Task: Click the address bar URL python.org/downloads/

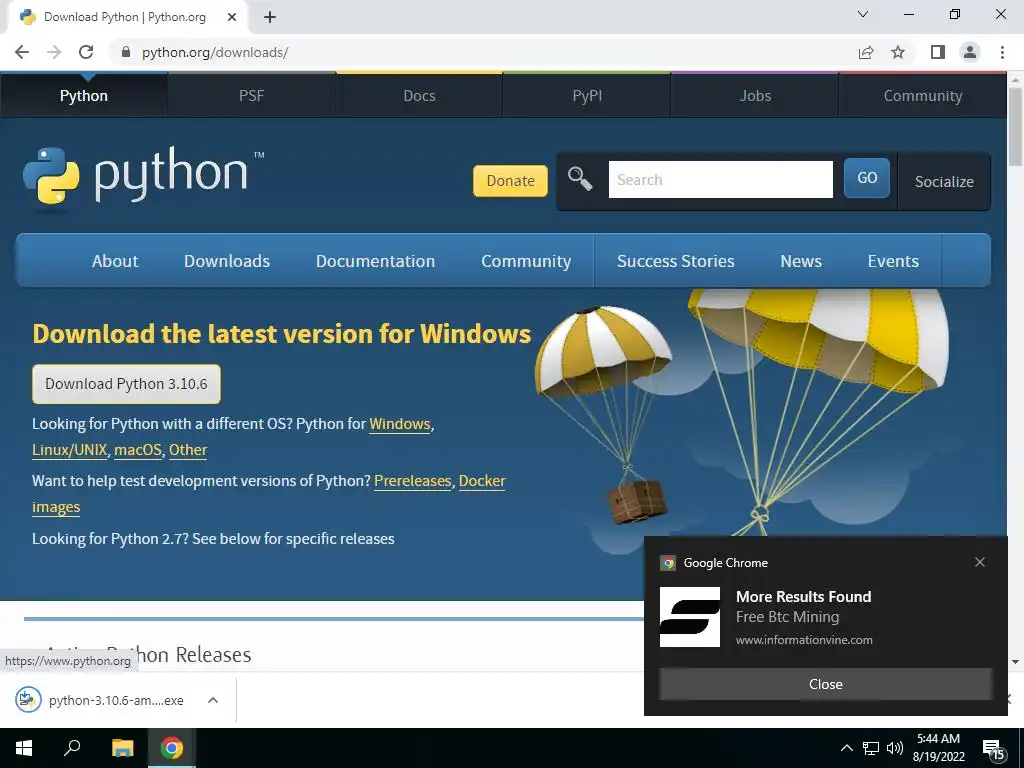Action: (215, 52)
